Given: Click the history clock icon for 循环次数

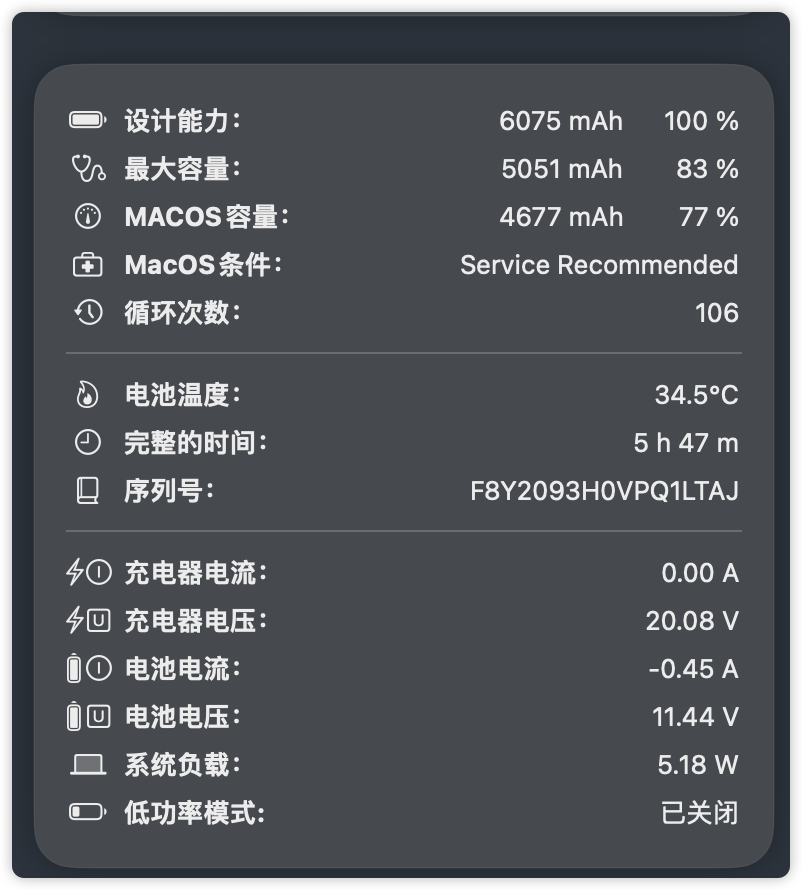Looking at the screenshot, I should tap(88, 313).
